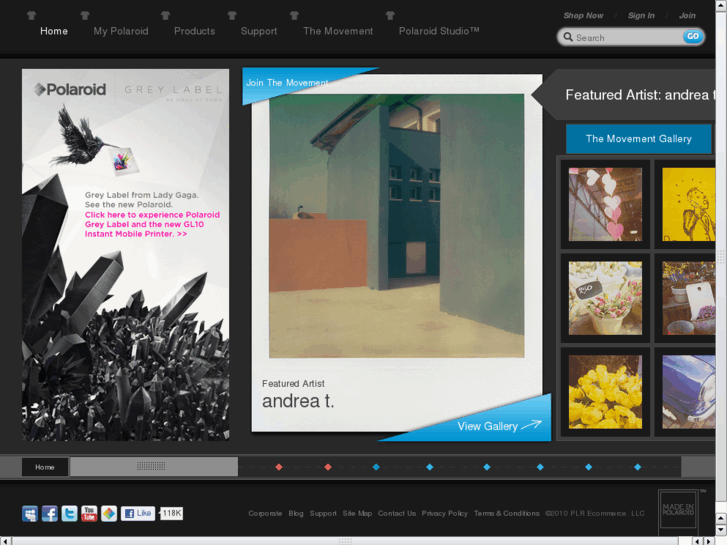Open The Movement menu

338,31
